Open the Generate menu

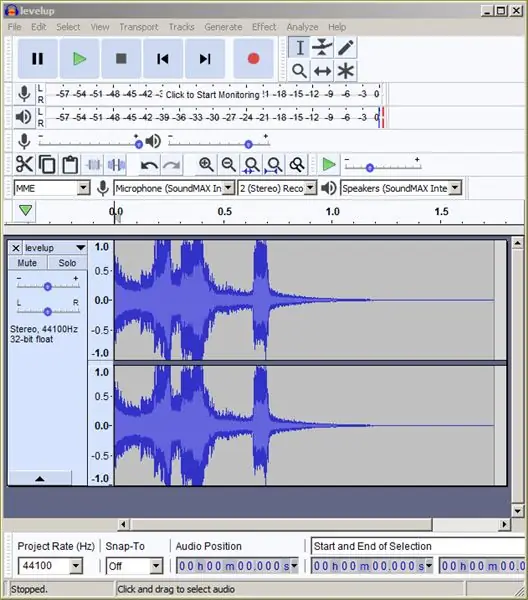[x=223, y=27]
